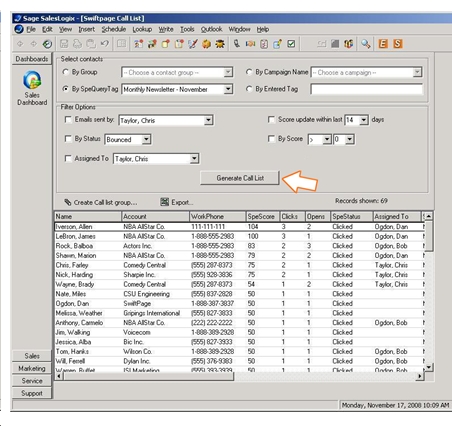This screenshot has width=452, height=426.
Task: Open the Schedule menu
Action: (x=114, y=29)
